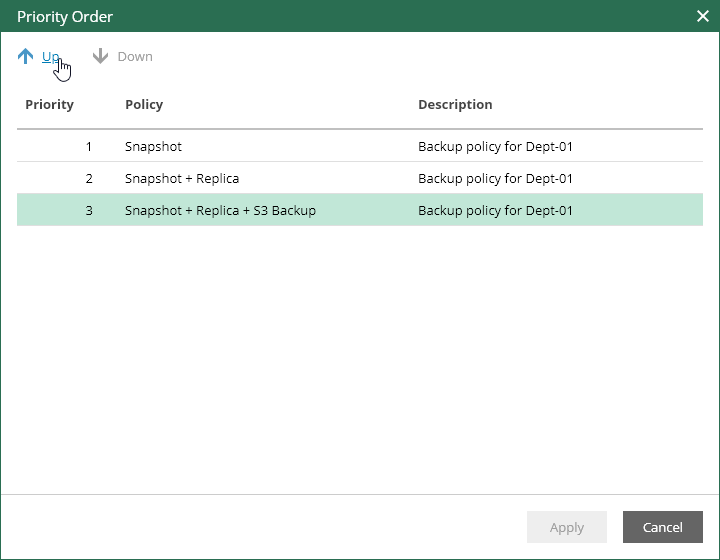Move selected policy up with Up link
The width and height of the screenshot is (720, 560).
tap(51, 56)
